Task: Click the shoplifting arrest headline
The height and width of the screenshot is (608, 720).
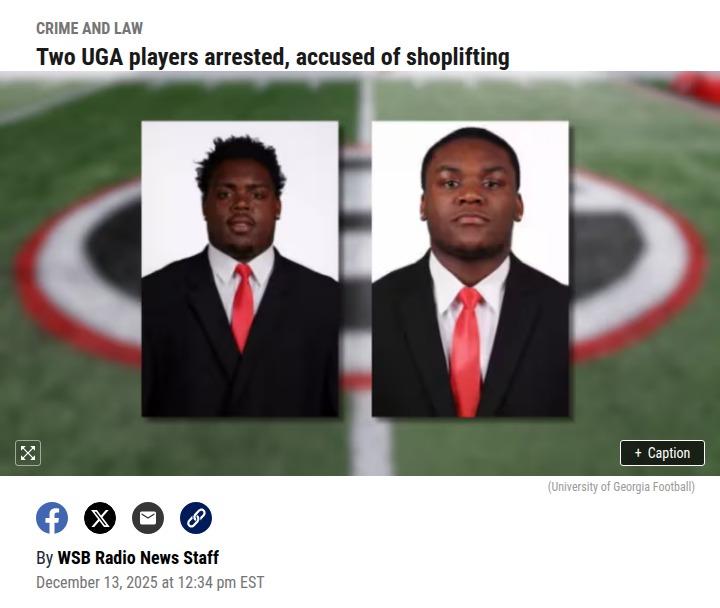Action: 273,57
